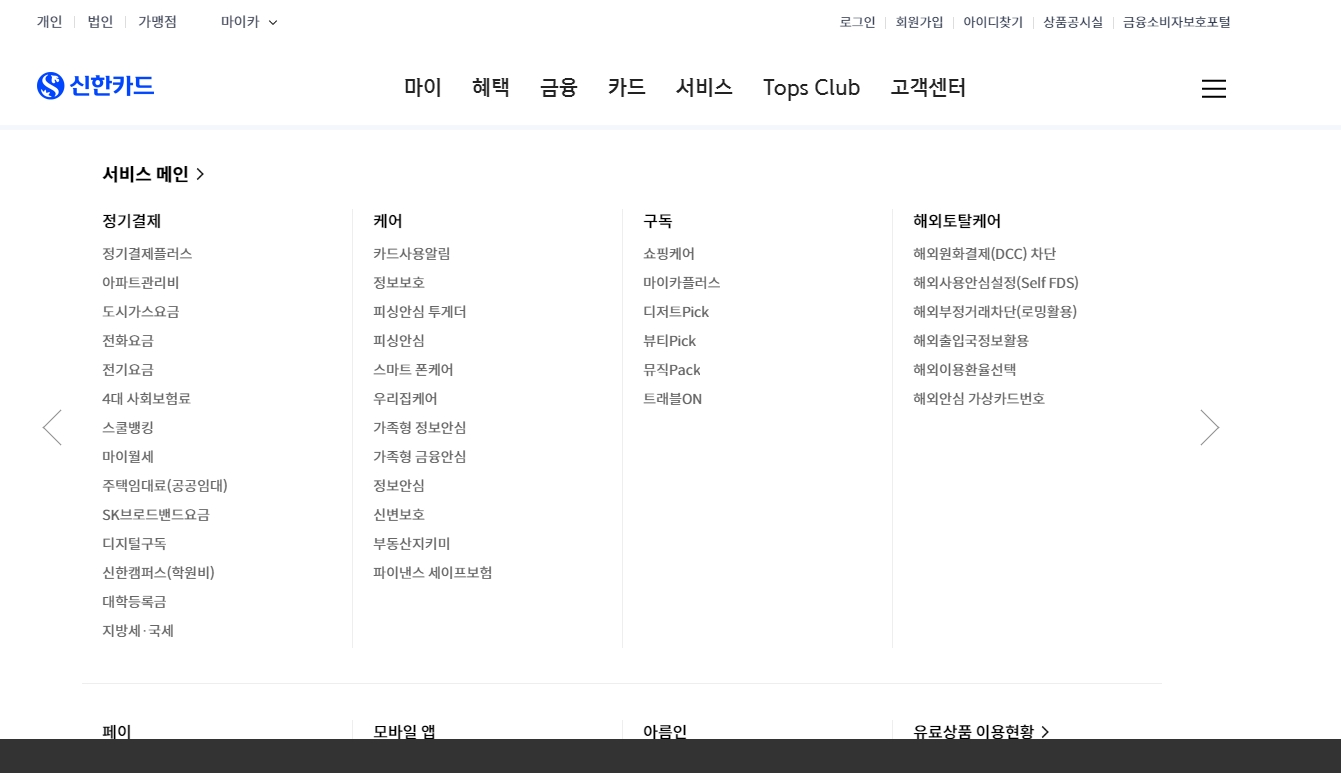The image size is (1341, 773).
Task: Click the 아이디찾기 link
Action: 993,22
